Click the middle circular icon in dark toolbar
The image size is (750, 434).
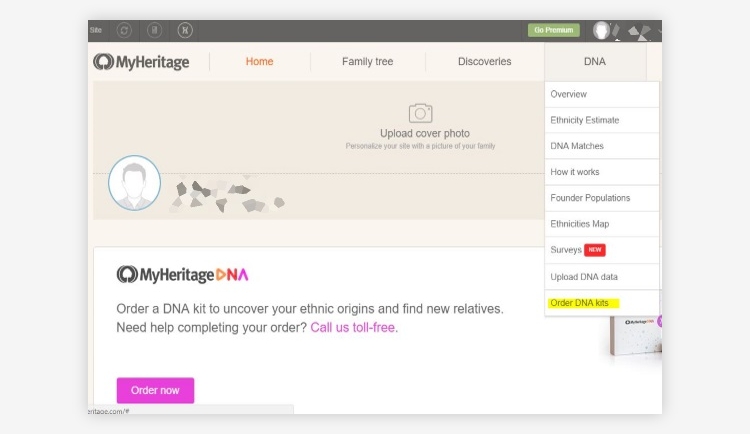coord(154,31)
